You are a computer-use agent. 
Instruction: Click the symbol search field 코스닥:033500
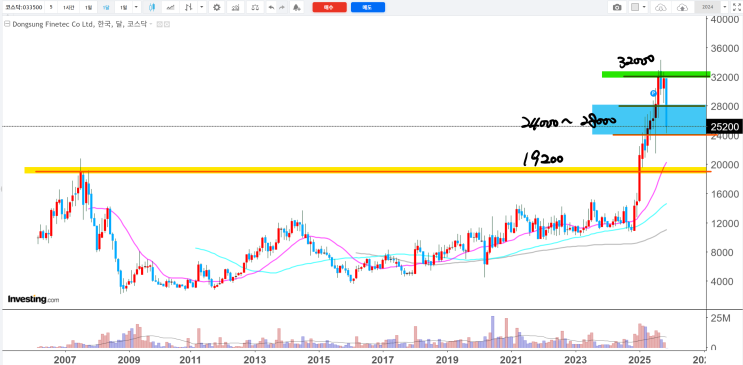point(23,8)
